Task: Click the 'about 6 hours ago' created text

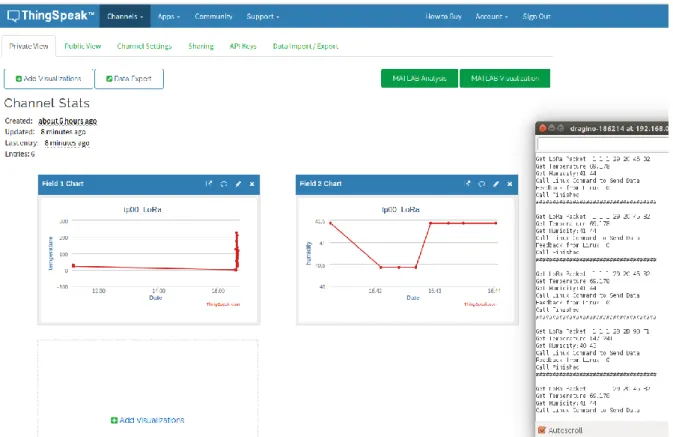Action: [x=67, y=121]
